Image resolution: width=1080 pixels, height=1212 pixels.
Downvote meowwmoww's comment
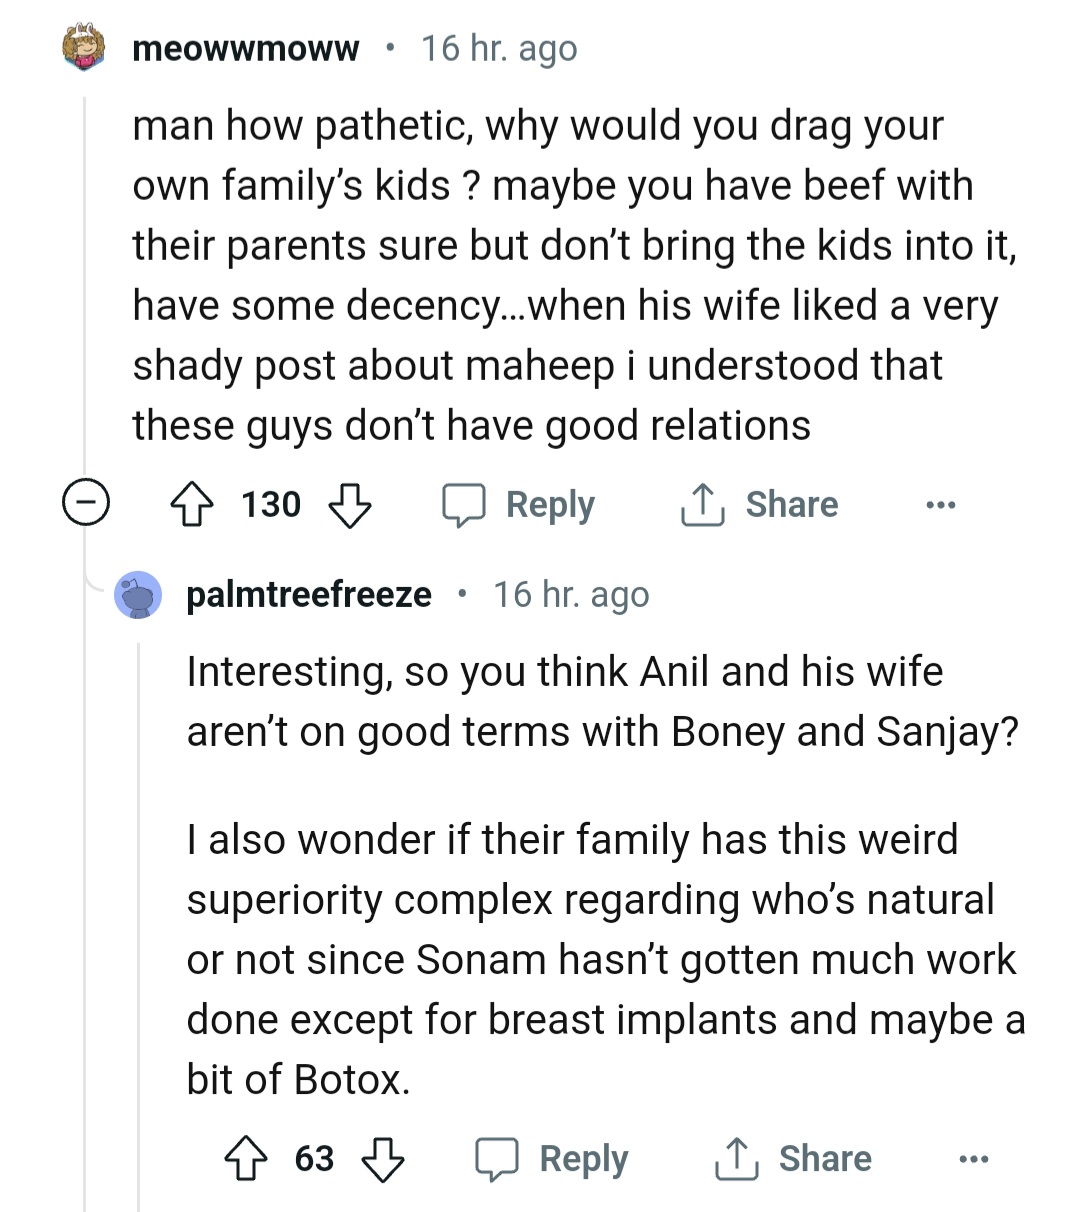[350, 505]
